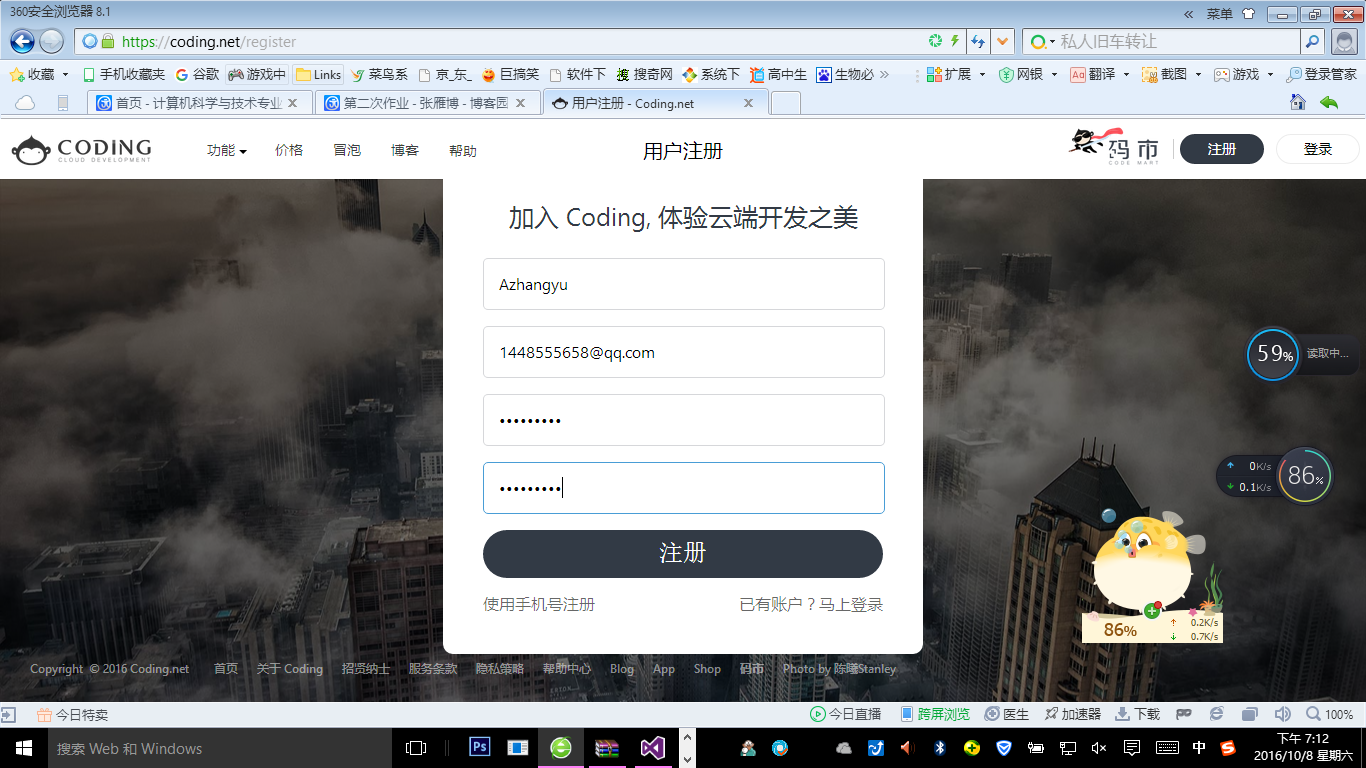
Task: Click the Windows Start button
Action: click(24, 748)
